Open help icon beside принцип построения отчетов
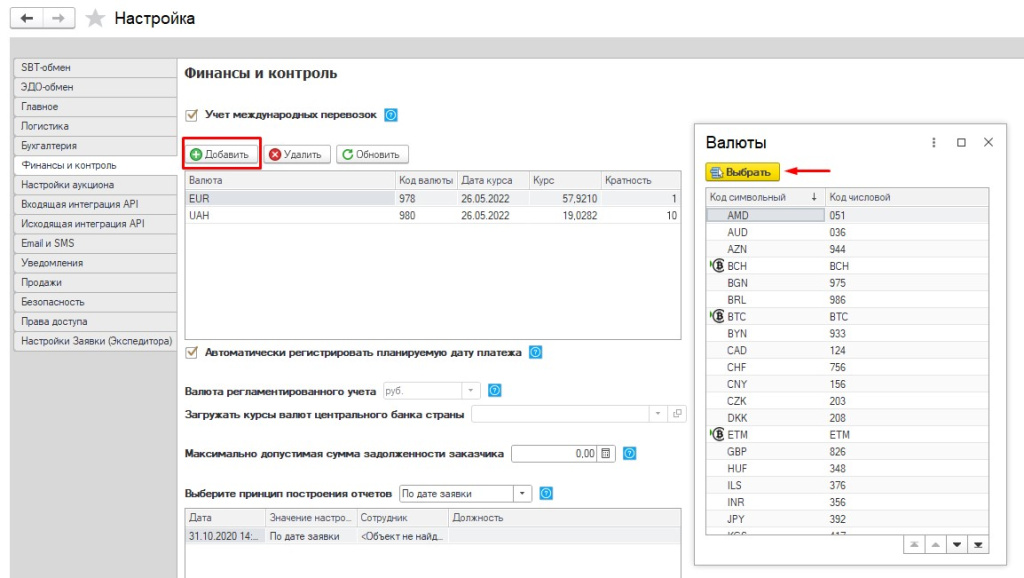This screenshot has width=1024, height=578. [x=547, y=493]
